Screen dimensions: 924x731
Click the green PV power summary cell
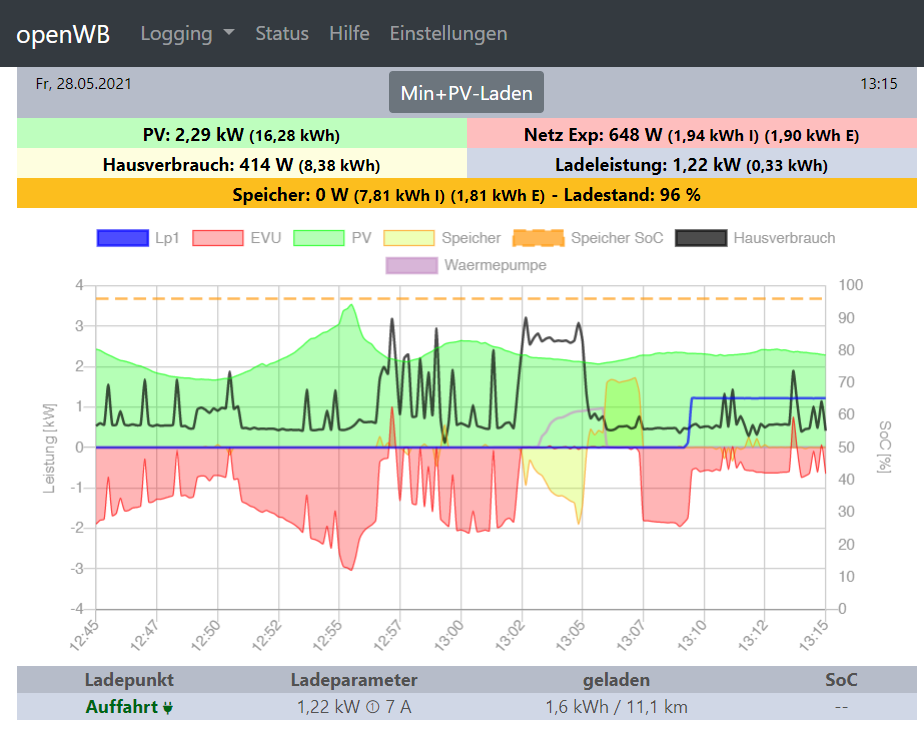pyautogui.click(x=241, y=134)
